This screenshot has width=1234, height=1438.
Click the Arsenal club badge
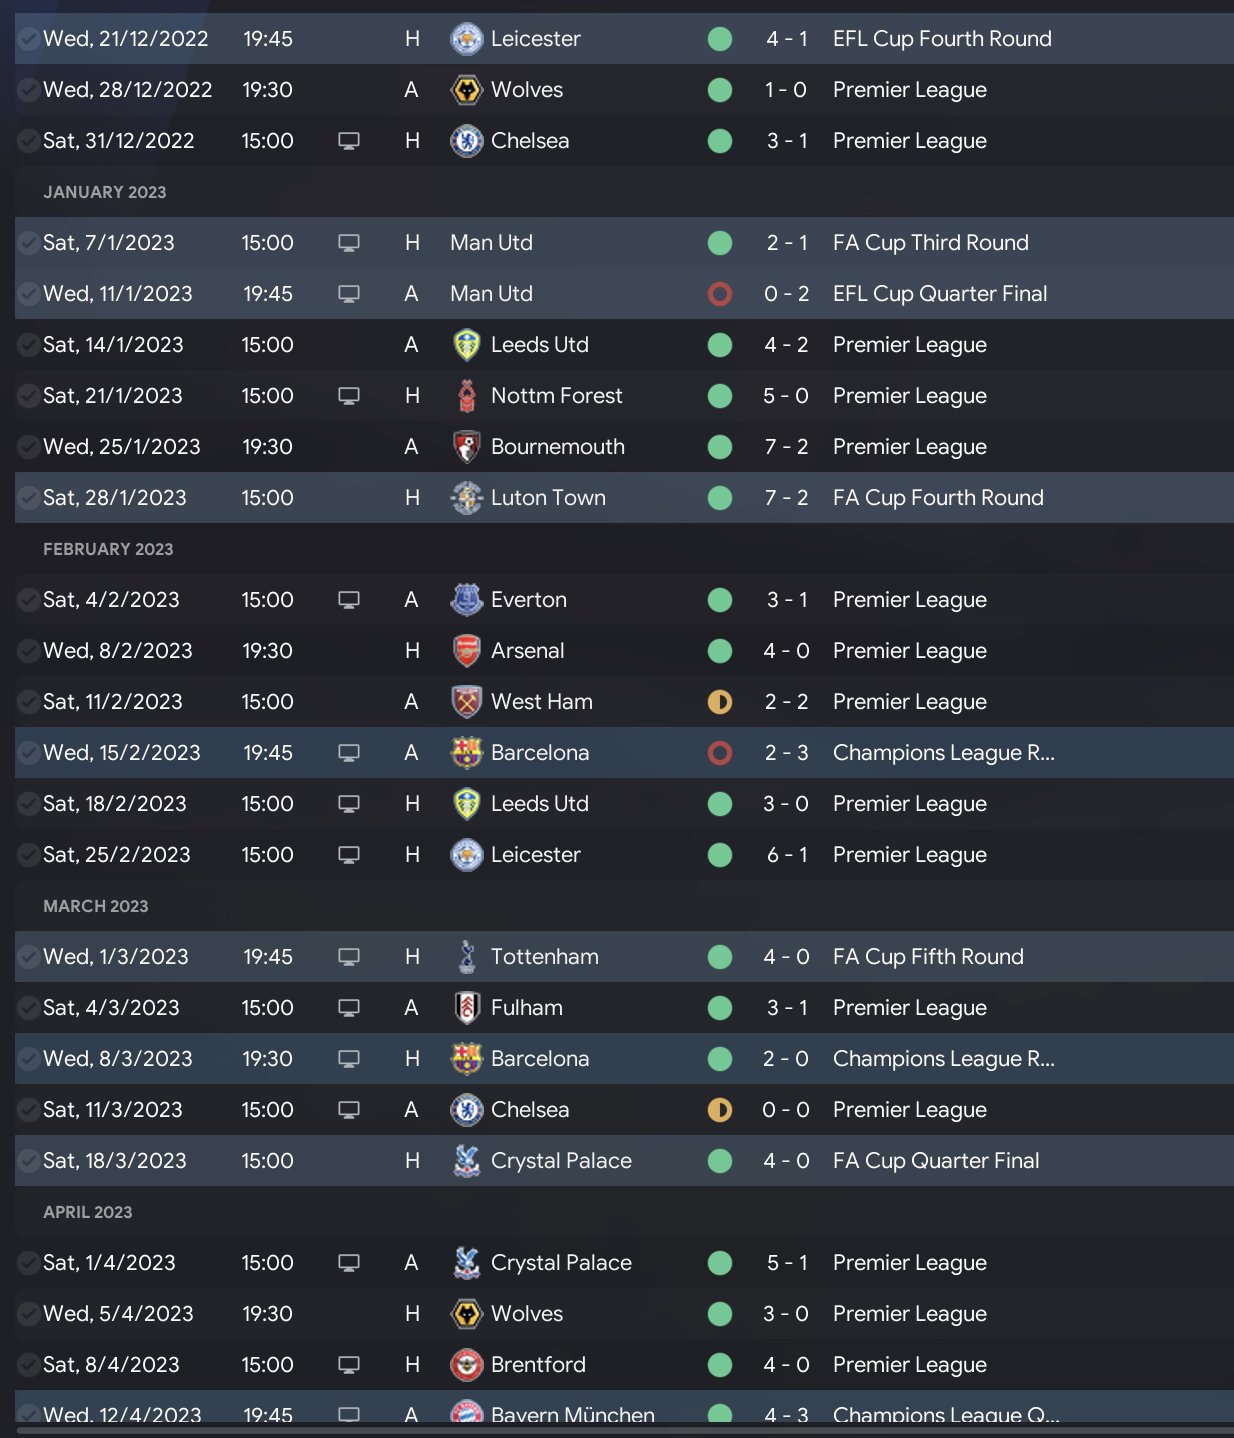pyautogui.click(x=467, y=651)
